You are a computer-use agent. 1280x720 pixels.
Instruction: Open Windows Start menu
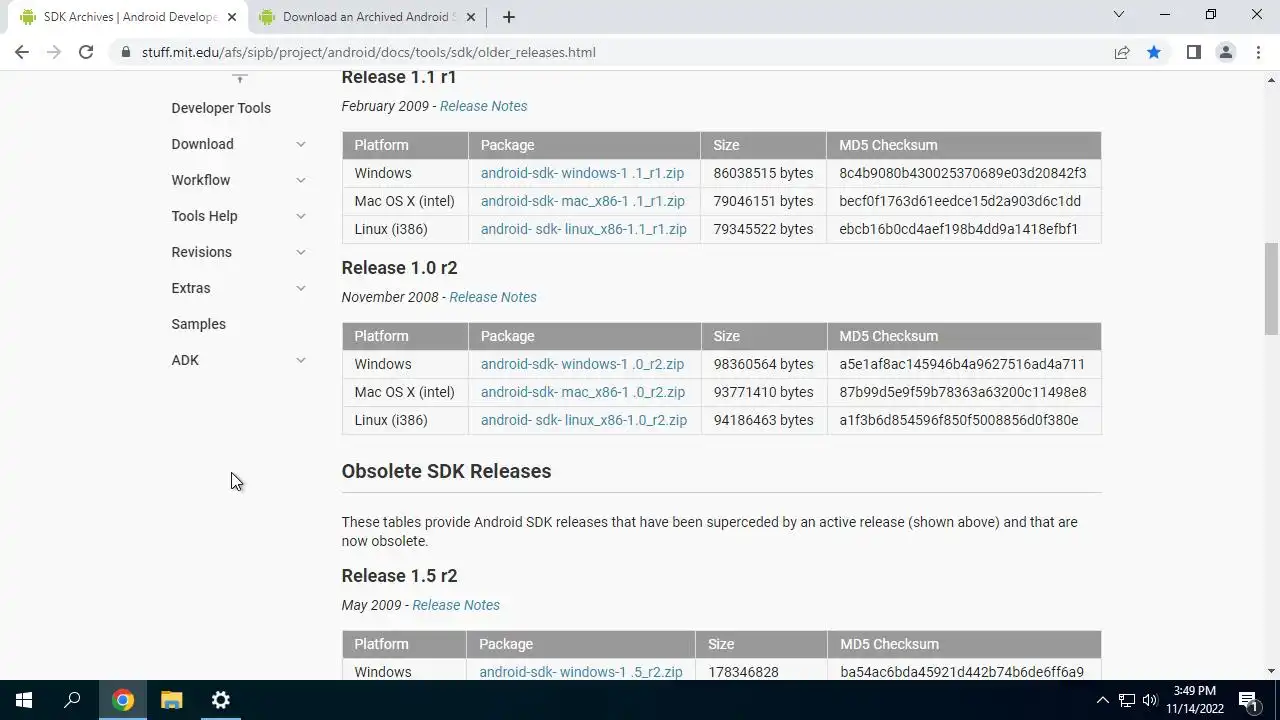(24, 700)
